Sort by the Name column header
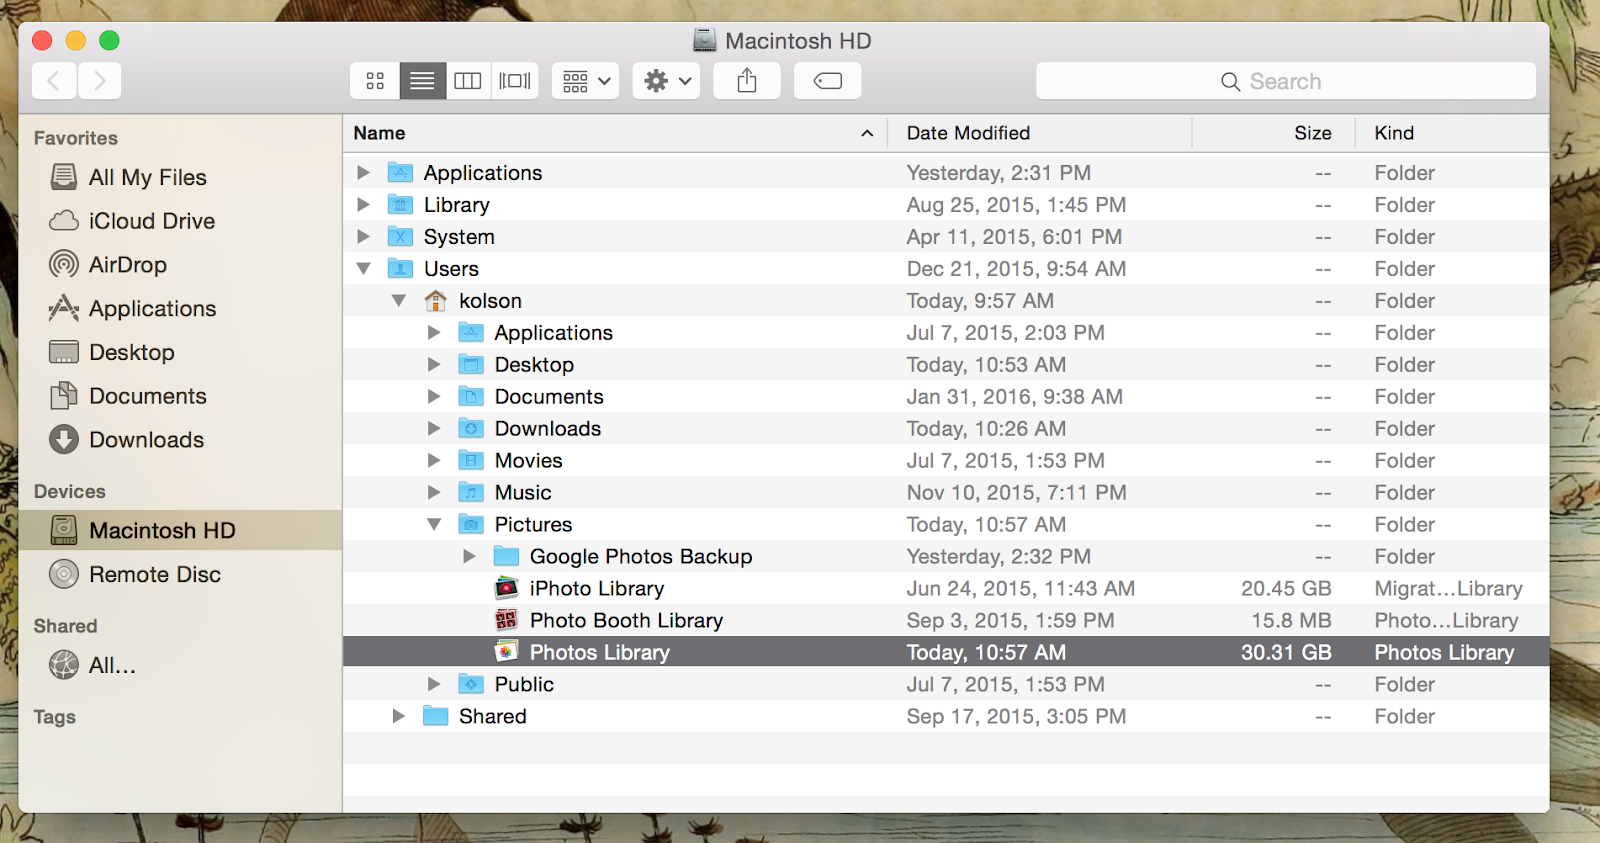The image size is (1600, 843). pyautogui.click(x=615, y=133)
